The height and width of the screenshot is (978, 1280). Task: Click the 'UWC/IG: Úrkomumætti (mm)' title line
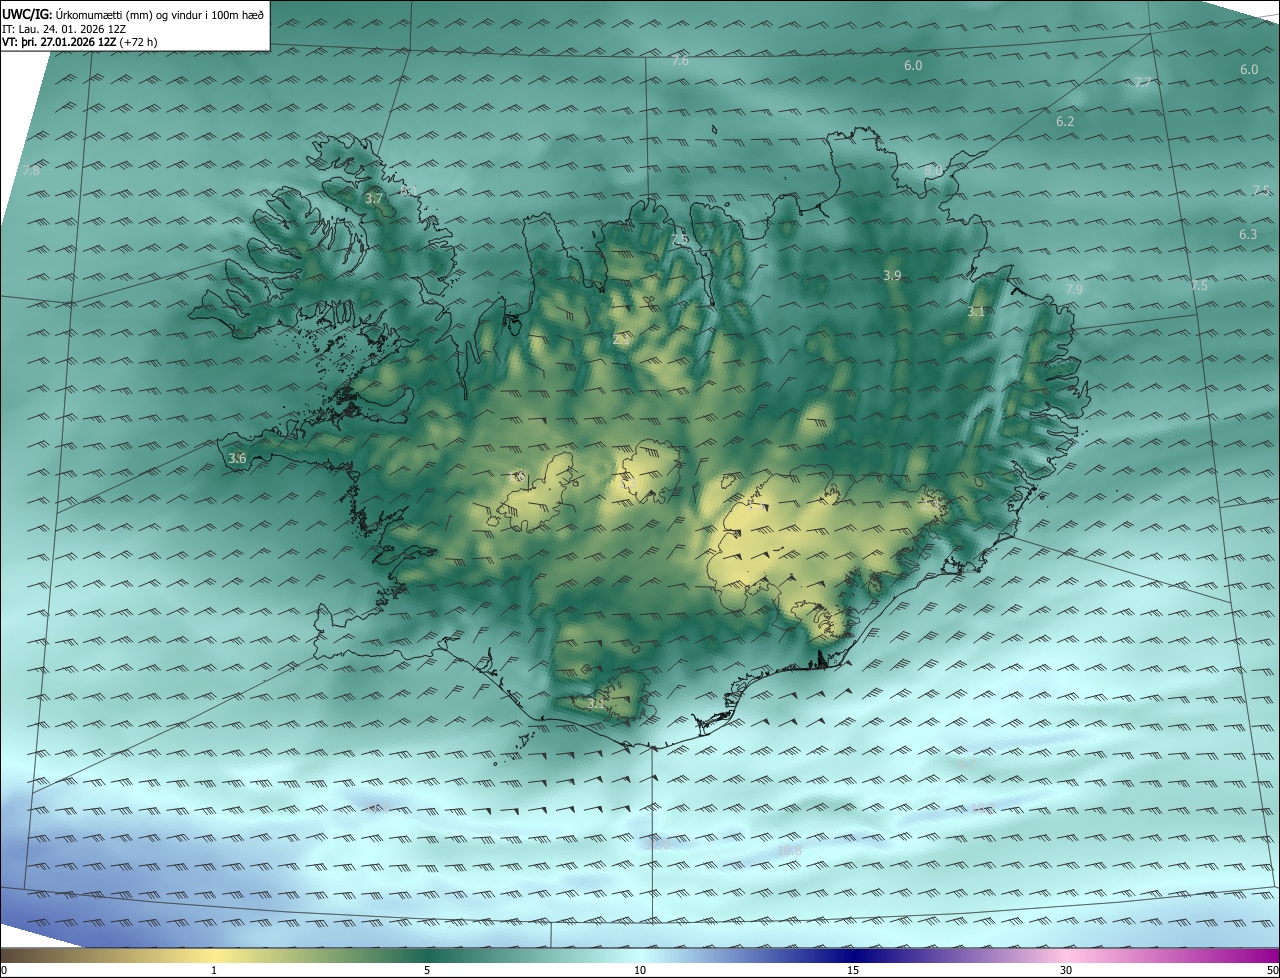pos(133,13)
